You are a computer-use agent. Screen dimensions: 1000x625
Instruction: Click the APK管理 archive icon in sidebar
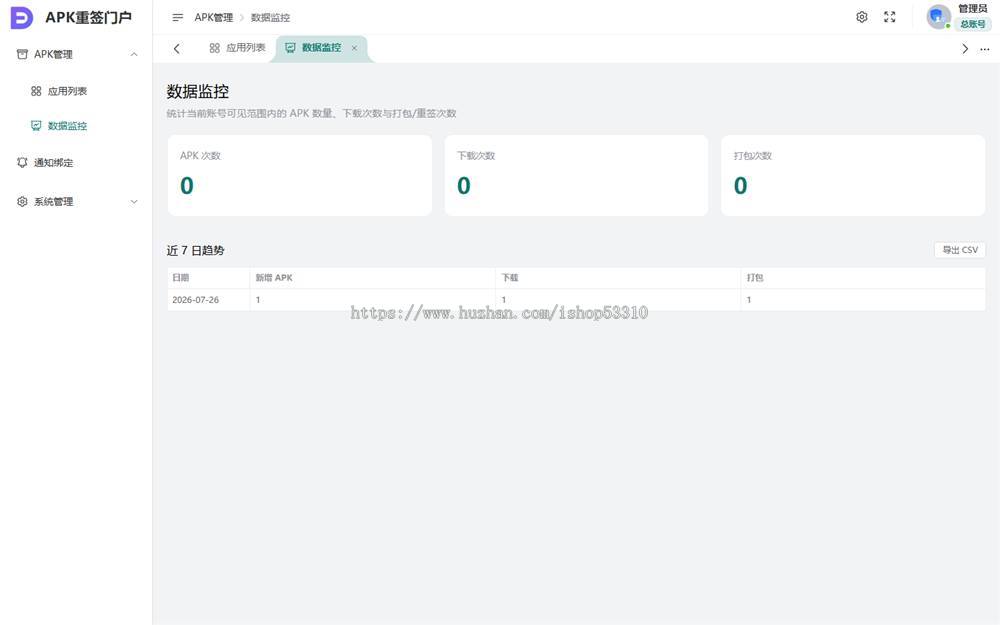(x=22, y=54)
